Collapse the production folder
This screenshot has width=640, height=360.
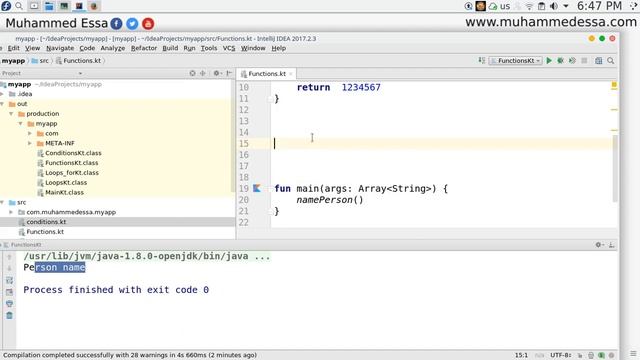(11, 113)
